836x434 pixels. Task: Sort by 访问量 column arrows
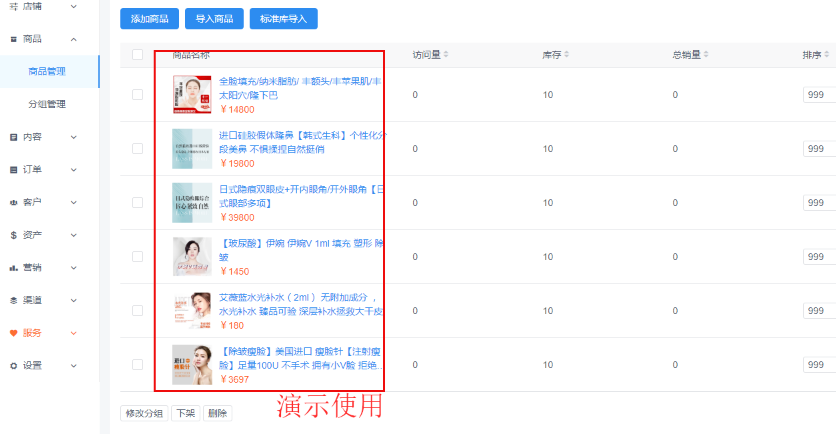(x=446, y=54)
